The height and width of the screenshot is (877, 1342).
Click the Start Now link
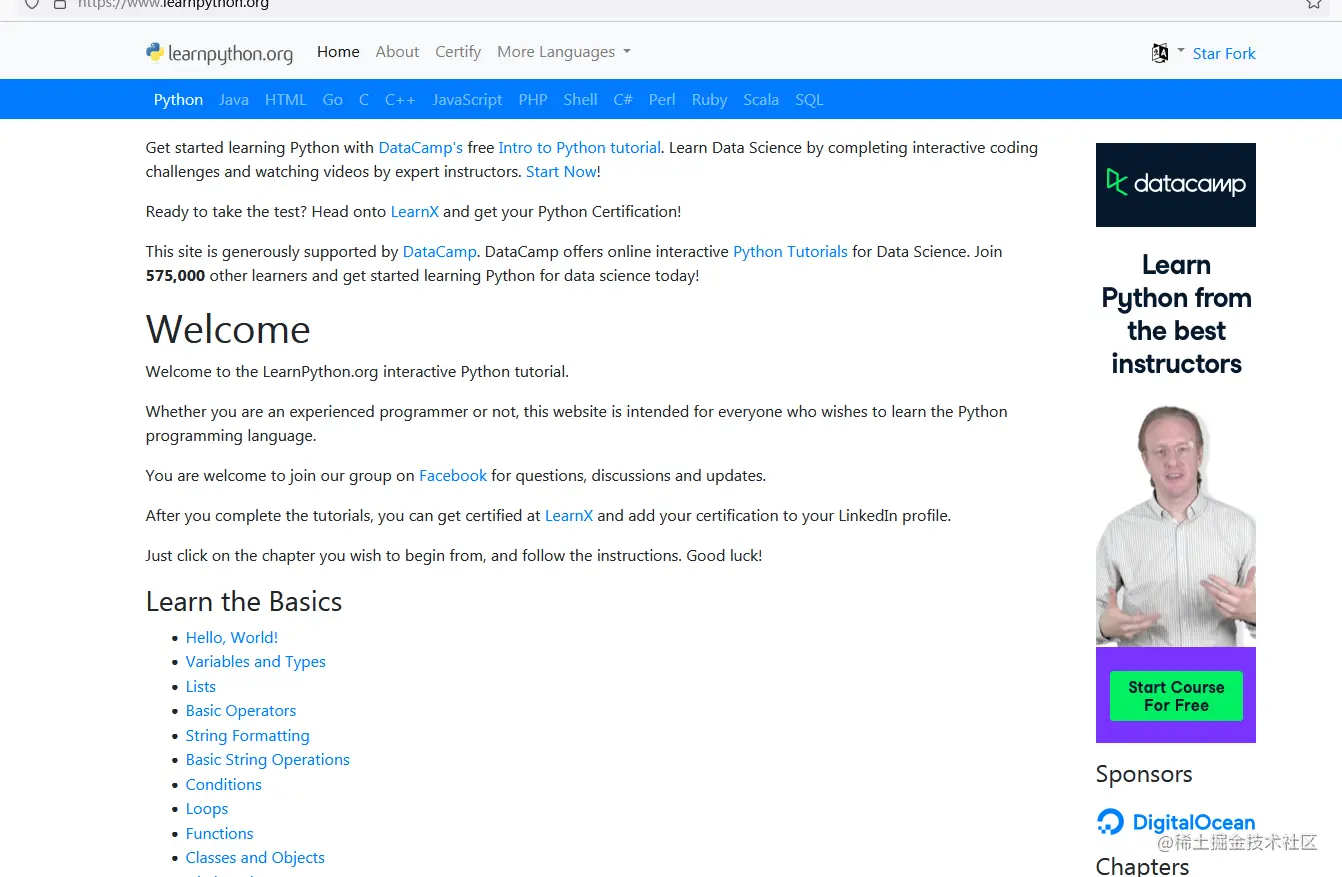[561, 172]
